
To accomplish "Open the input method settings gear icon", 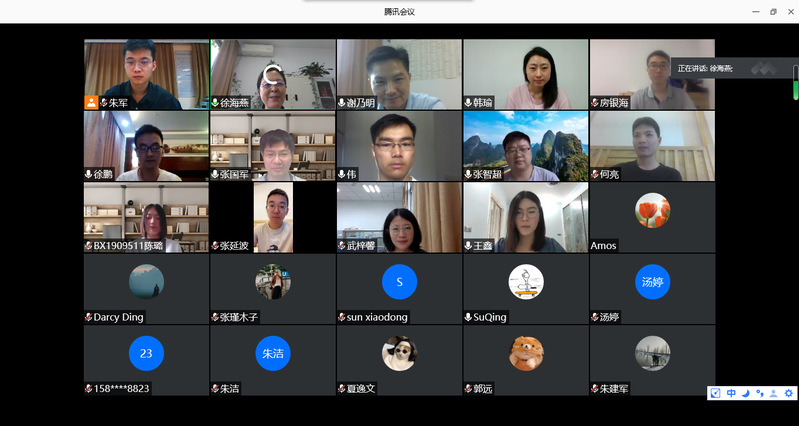I will click(x=789, y=393).
